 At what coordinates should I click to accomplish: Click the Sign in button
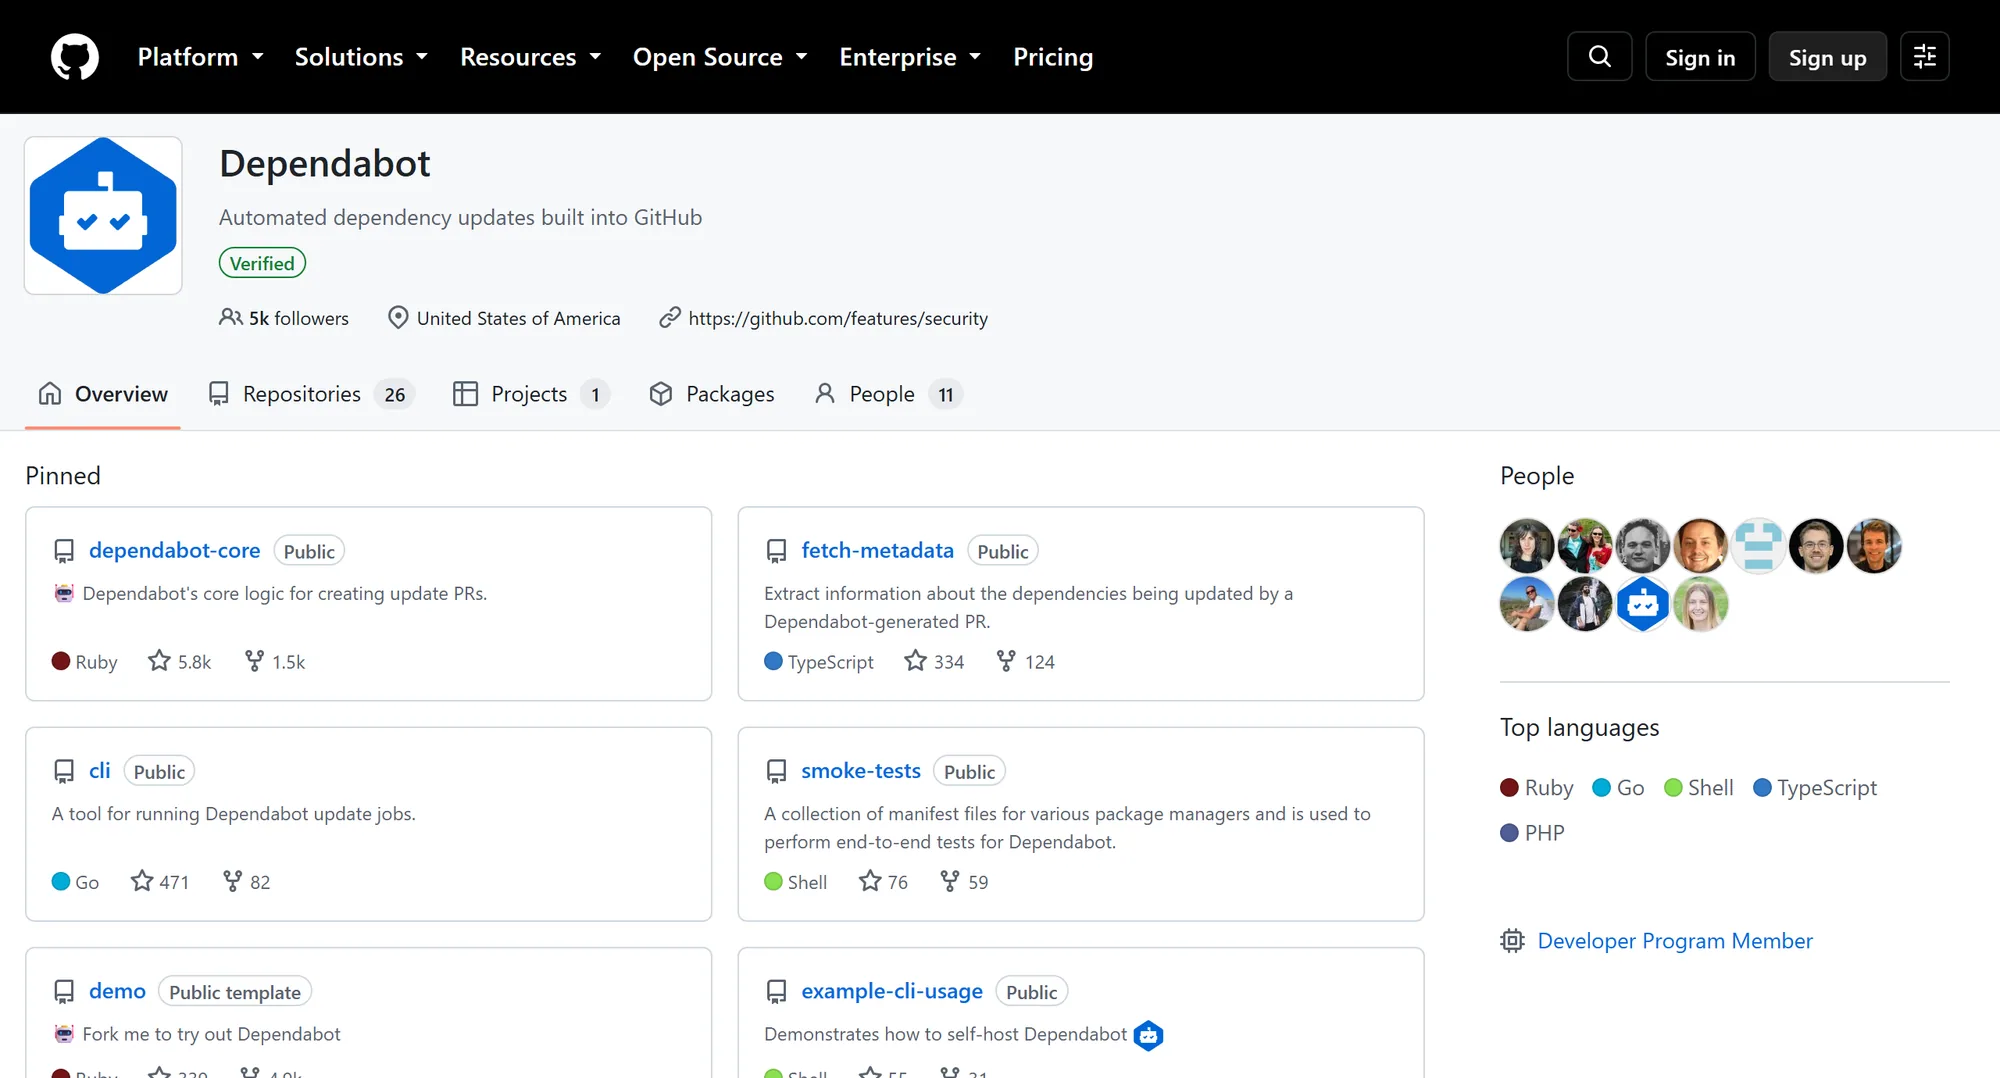pyautogui.click(x=1700, y=57)
